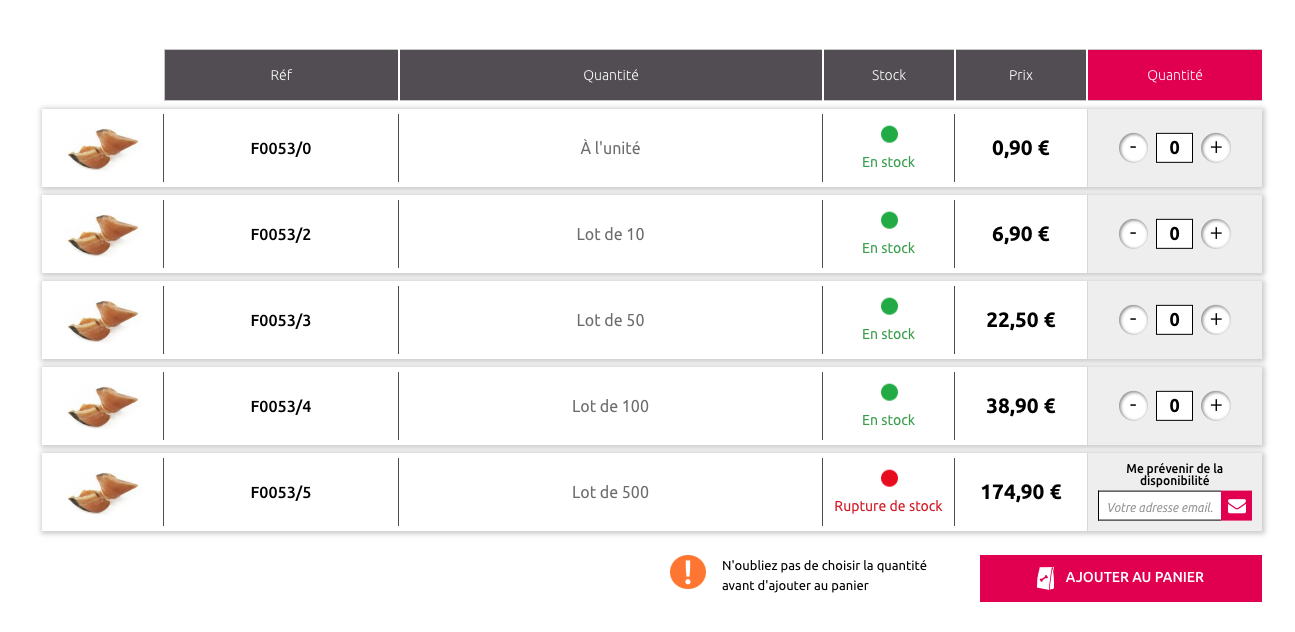Open product thumbnail for F0053/5

pos(102,492)
